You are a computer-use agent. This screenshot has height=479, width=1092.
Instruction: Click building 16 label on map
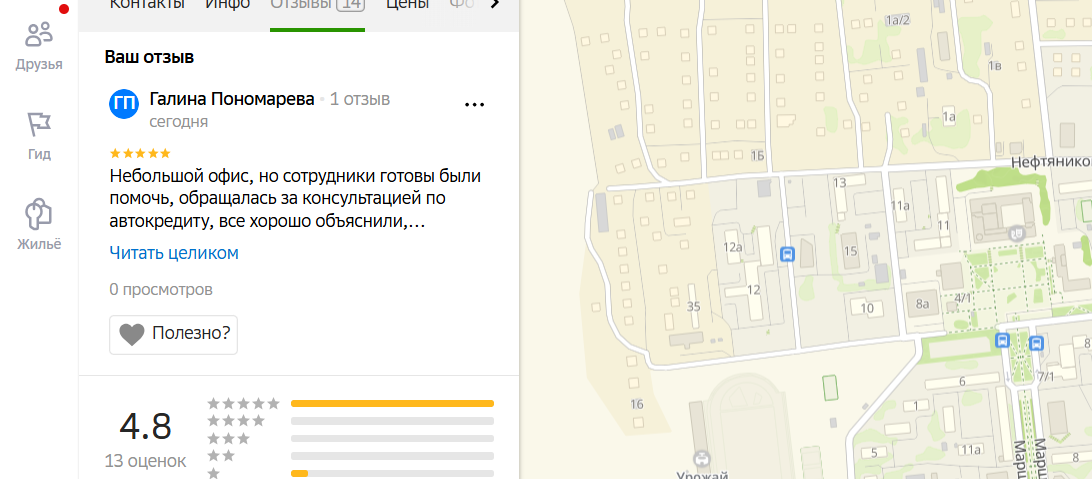(x=637, y=405)
